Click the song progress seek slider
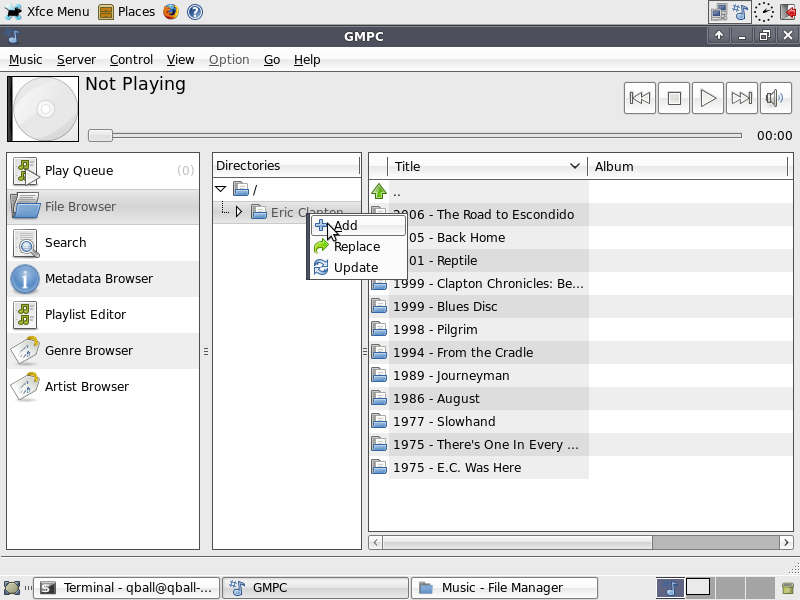800x600 pixels. 415,135
